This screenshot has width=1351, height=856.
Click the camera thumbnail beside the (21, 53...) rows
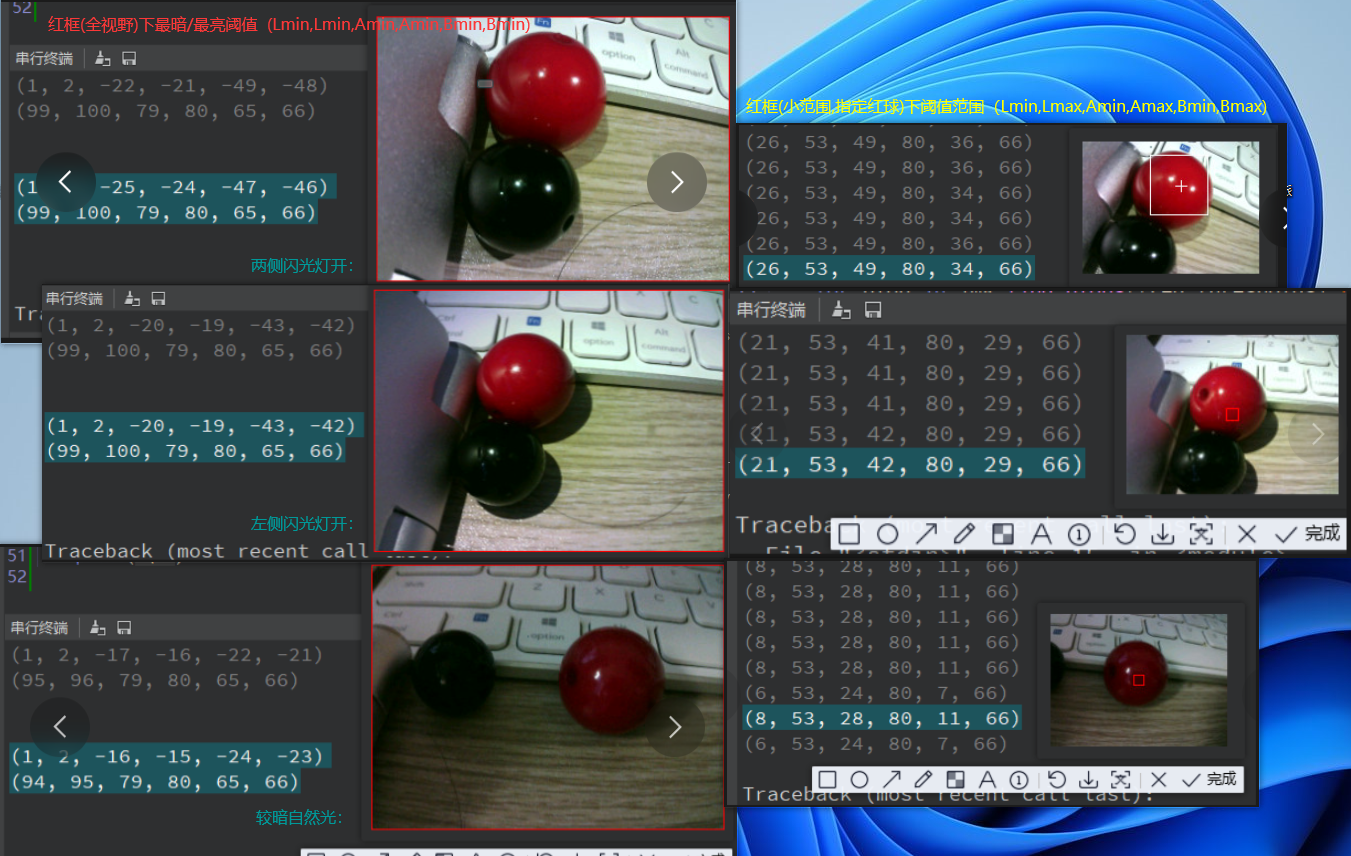coord(1232,414)
